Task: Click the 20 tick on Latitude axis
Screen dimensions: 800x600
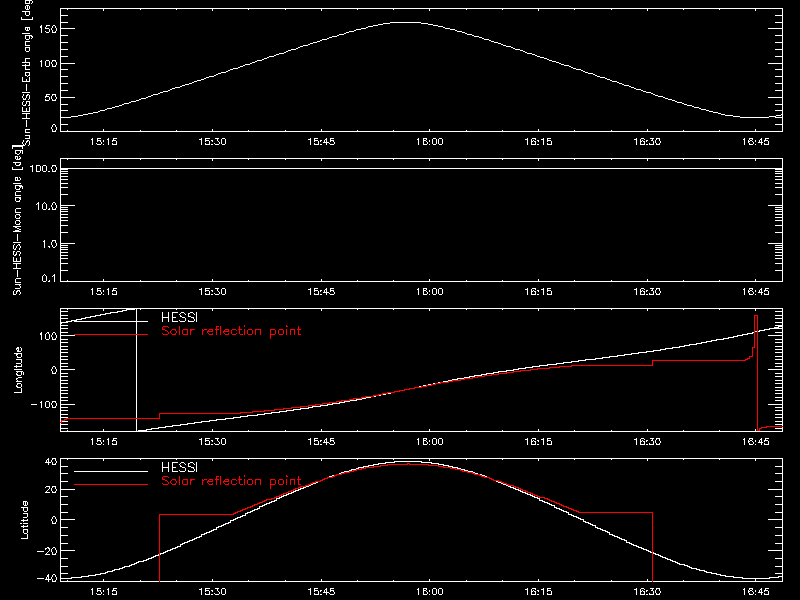Action: pos(52,490)
